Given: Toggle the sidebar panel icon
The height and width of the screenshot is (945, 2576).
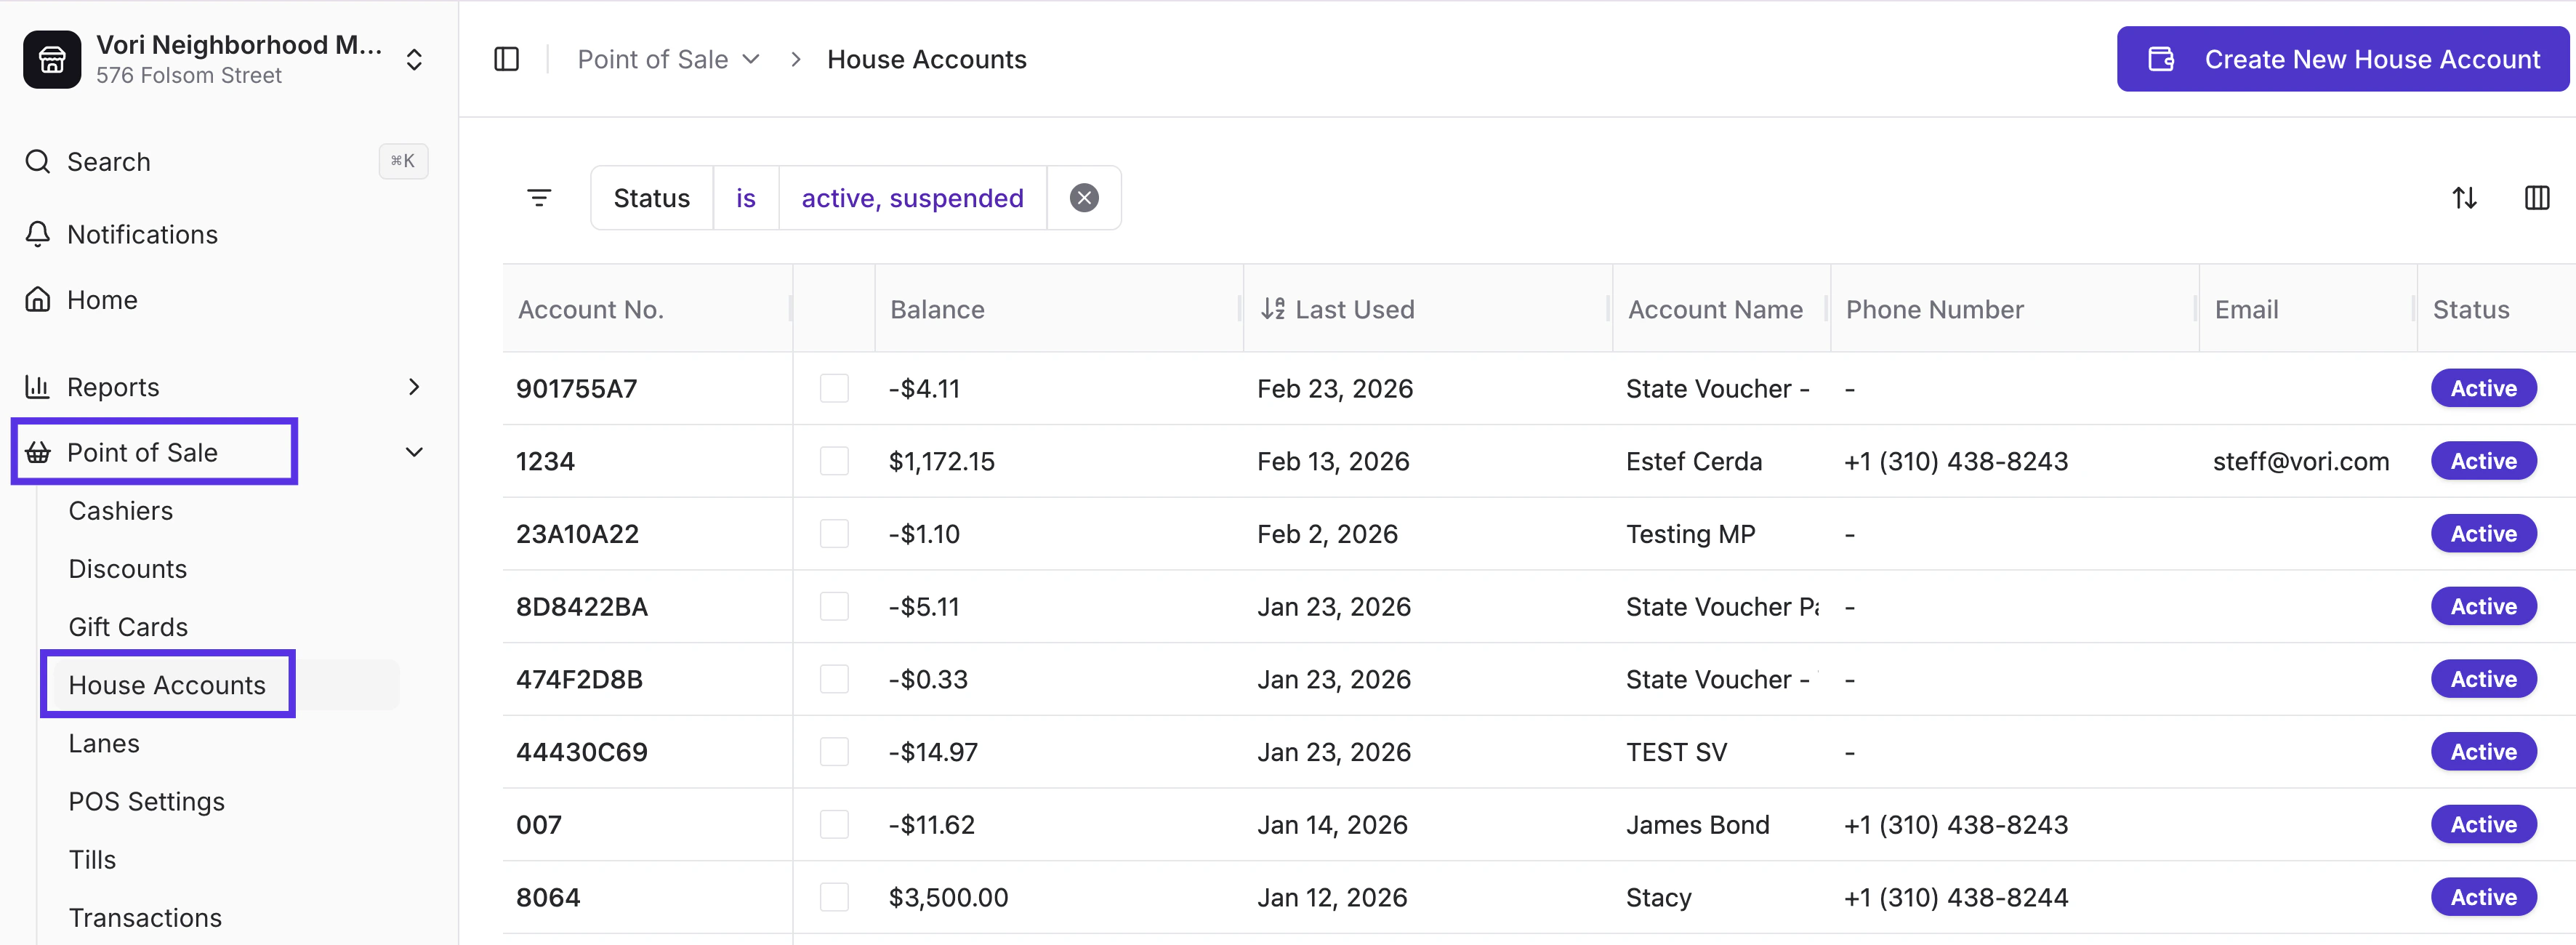Looking at the screenshot, I should 506,60.
